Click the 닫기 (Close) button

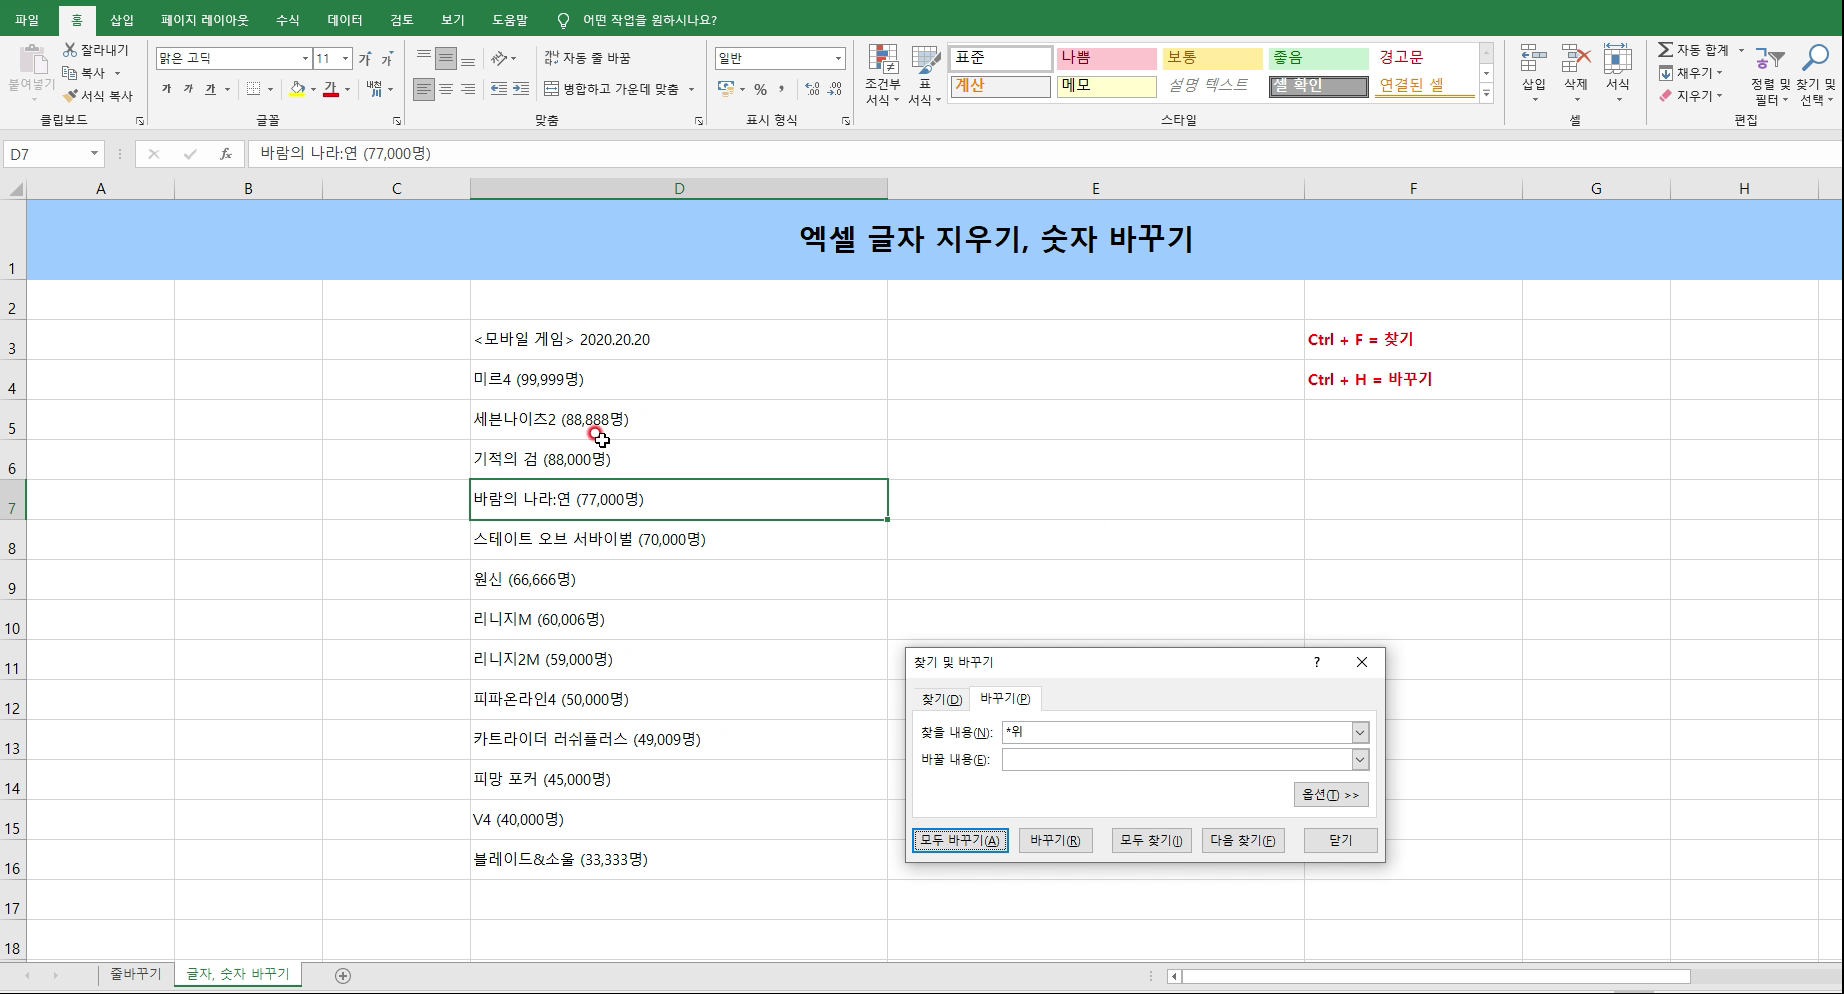[x=1341, y=841]
